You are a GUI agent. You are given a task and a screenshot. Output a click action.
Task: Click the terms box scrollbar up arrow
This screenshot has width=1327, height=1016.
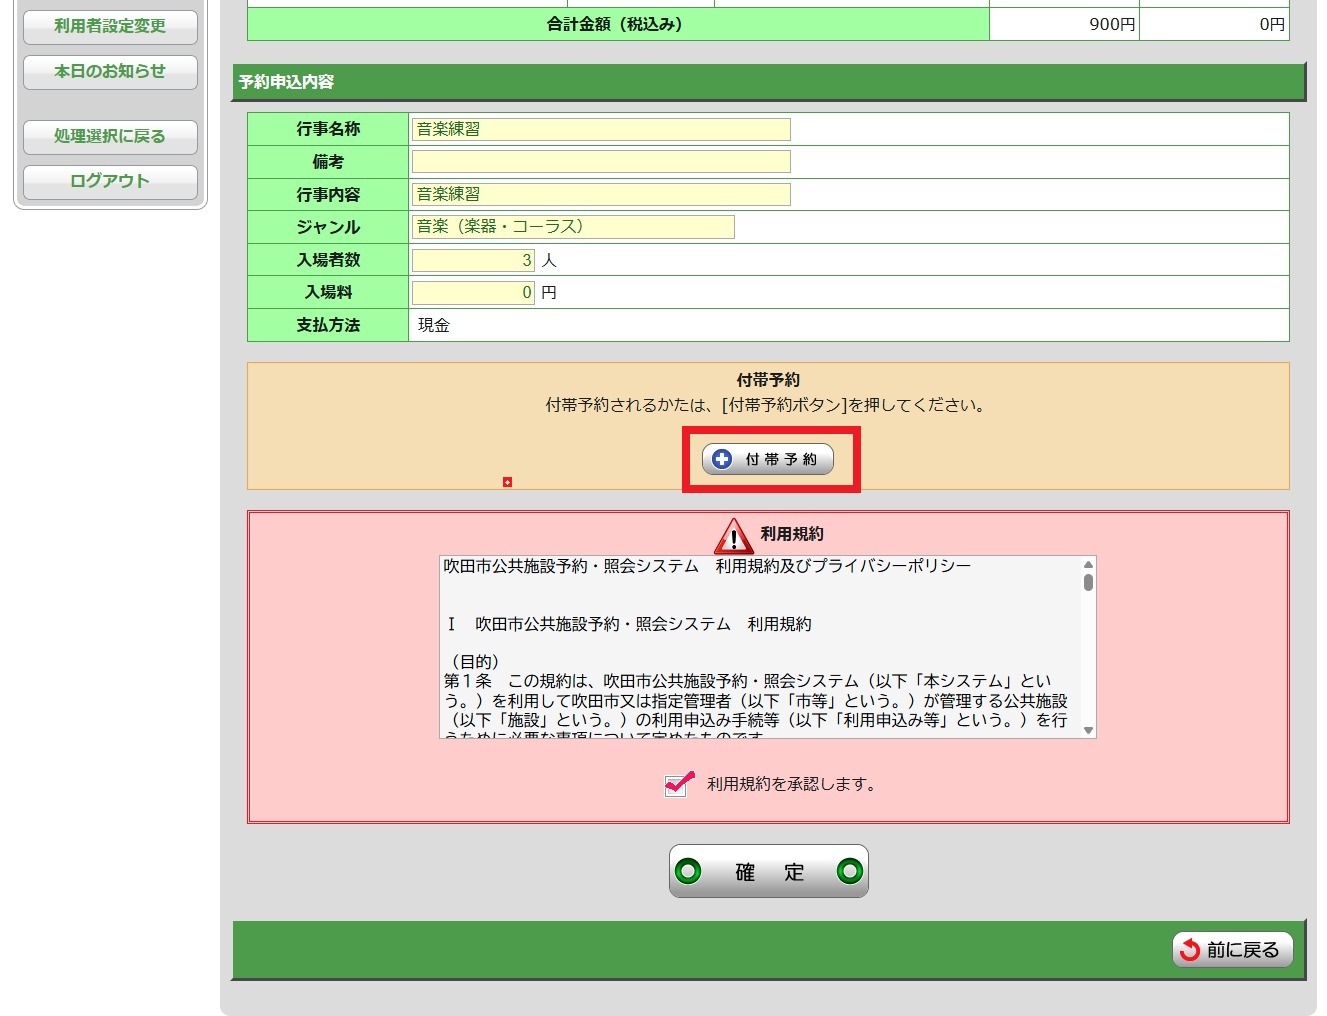pos(1088,564)
